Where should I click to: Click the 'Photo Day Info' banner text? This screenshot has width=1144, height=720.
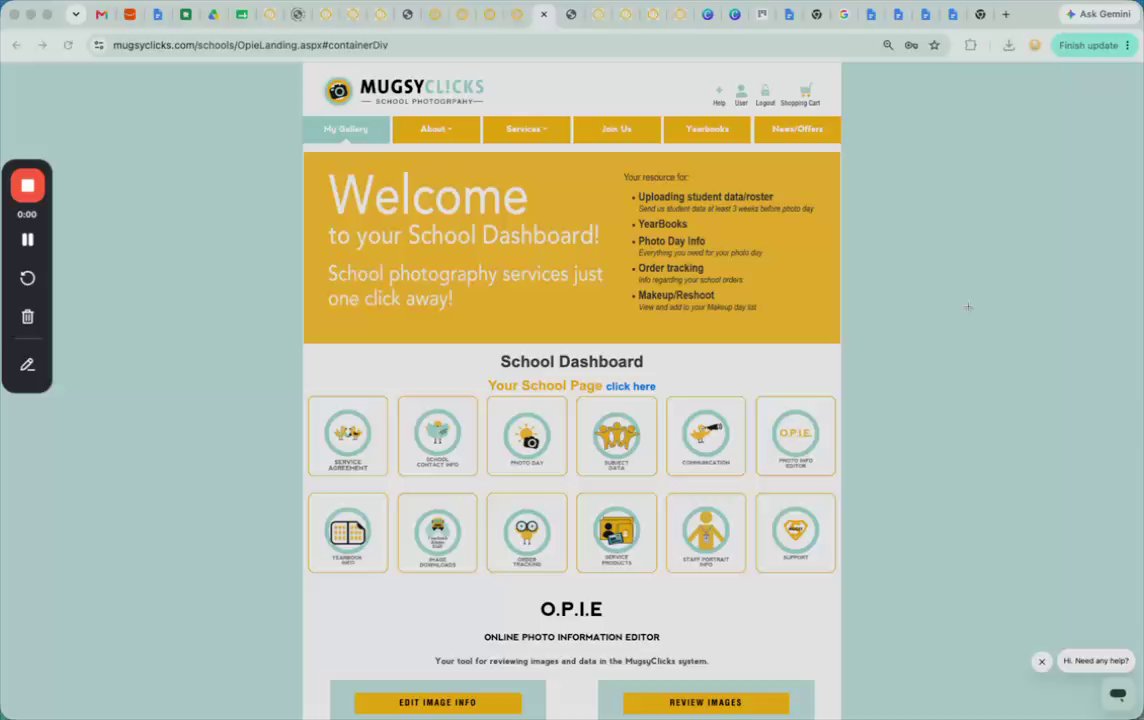pyautogui.click(x=671, y=241)
